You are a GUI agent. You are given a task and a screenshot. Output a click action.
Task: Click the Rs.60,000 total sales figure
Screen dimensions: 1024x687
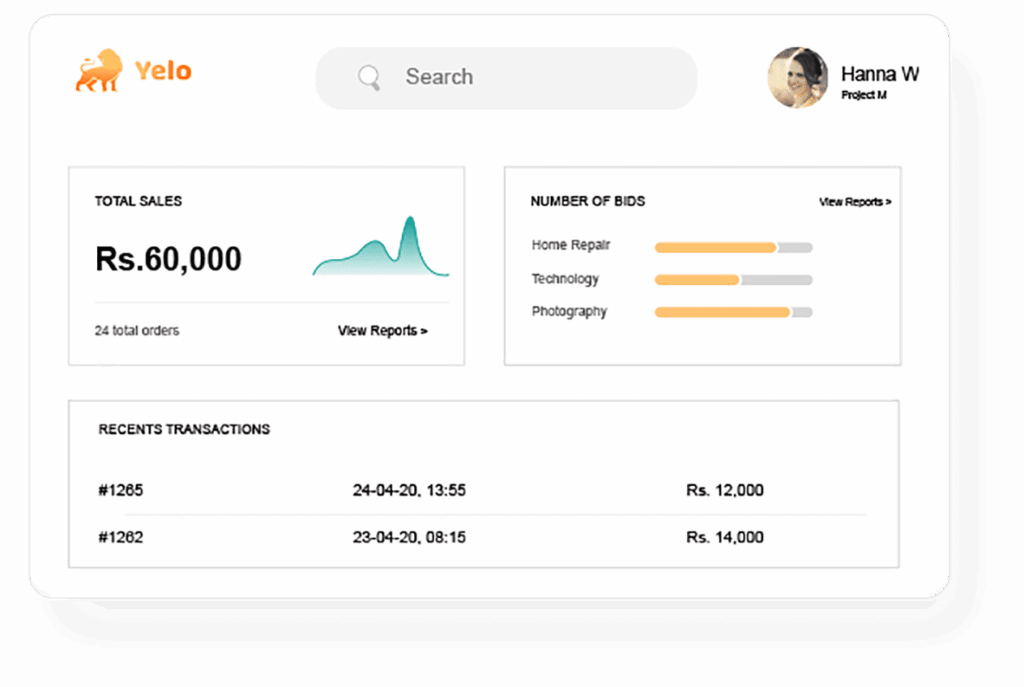coord(168,259)
